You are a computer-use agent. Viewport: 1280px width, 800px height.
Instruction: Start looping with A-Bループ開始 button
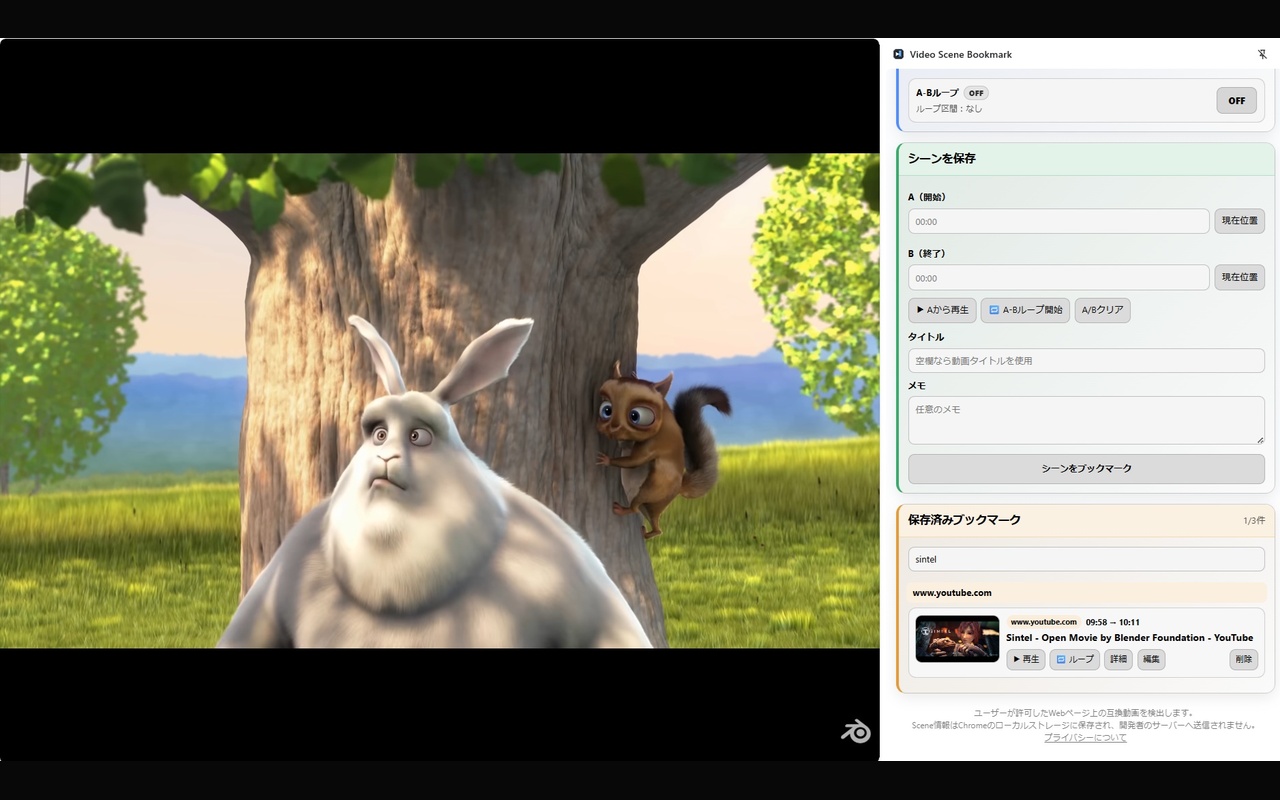tap(1025, 310)
